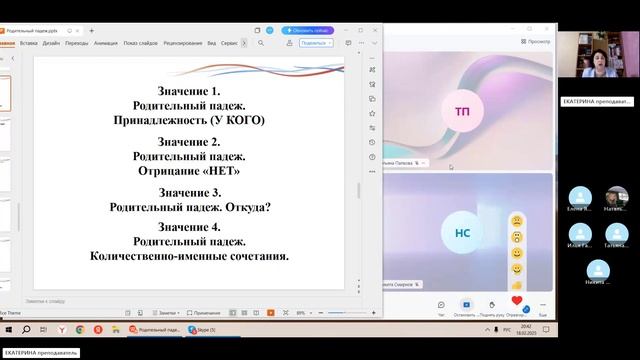This screenshot has width=640, height=360.
Task: Open the Анимация tab
Action: pyautogui.click(x=106, y=43)
